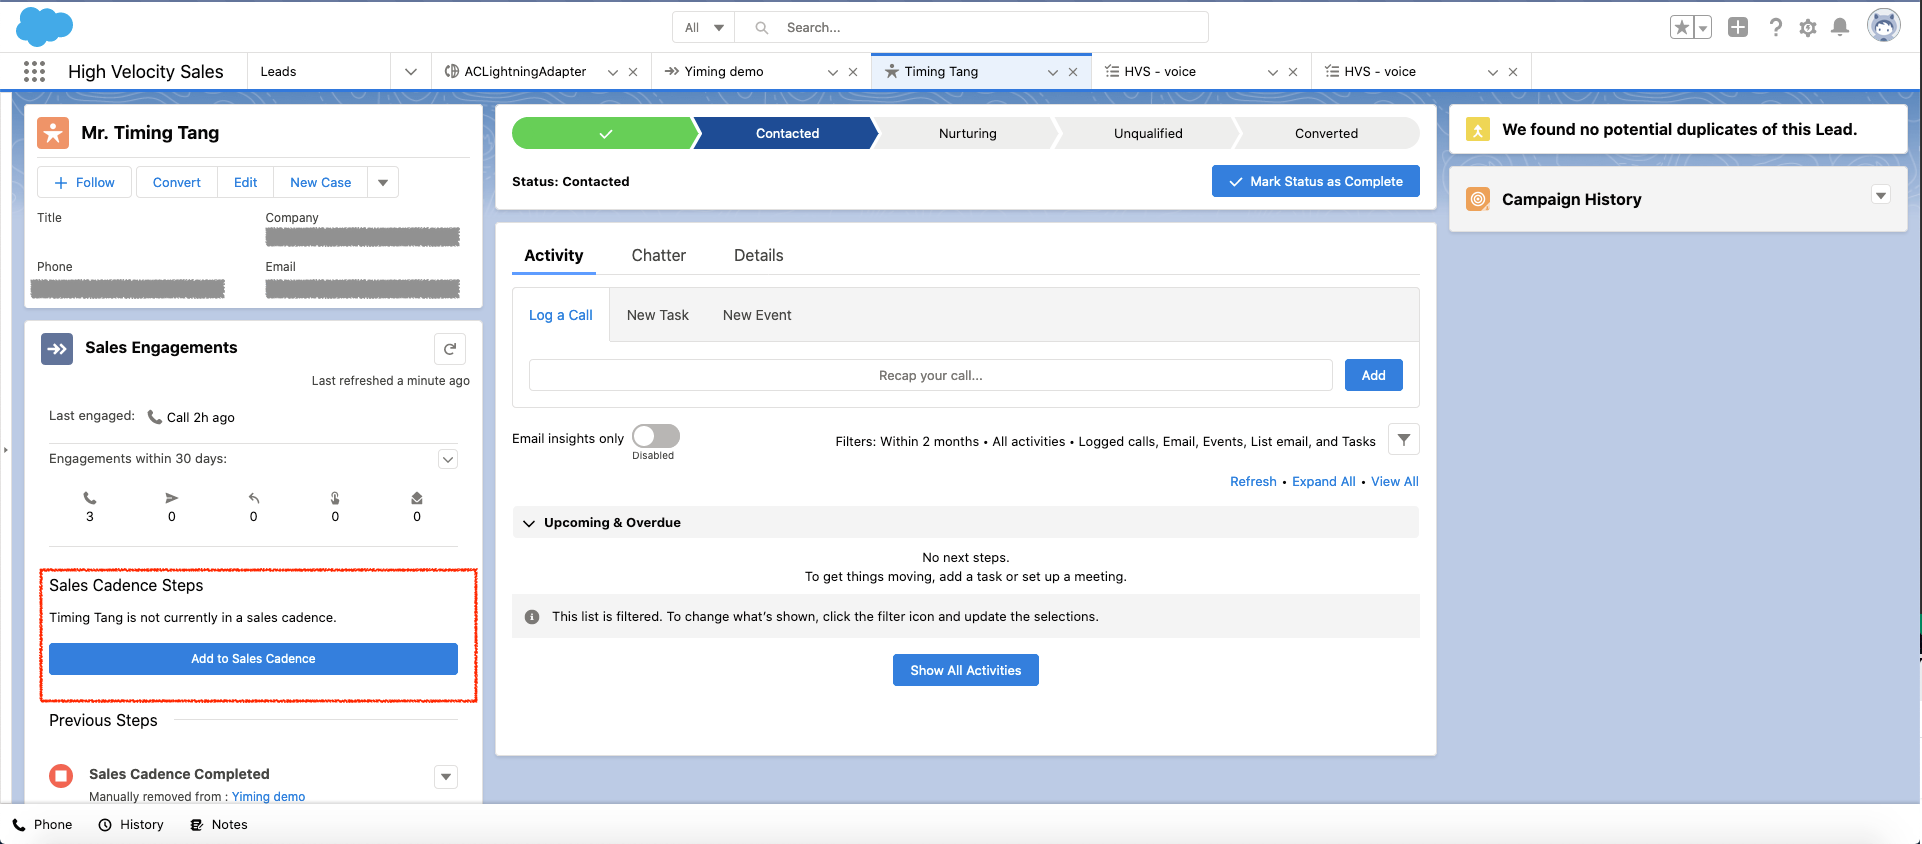Open Yiming demo tab options chevron
This screenshot has height=844, width=1922.
click(x=833, y=72)
